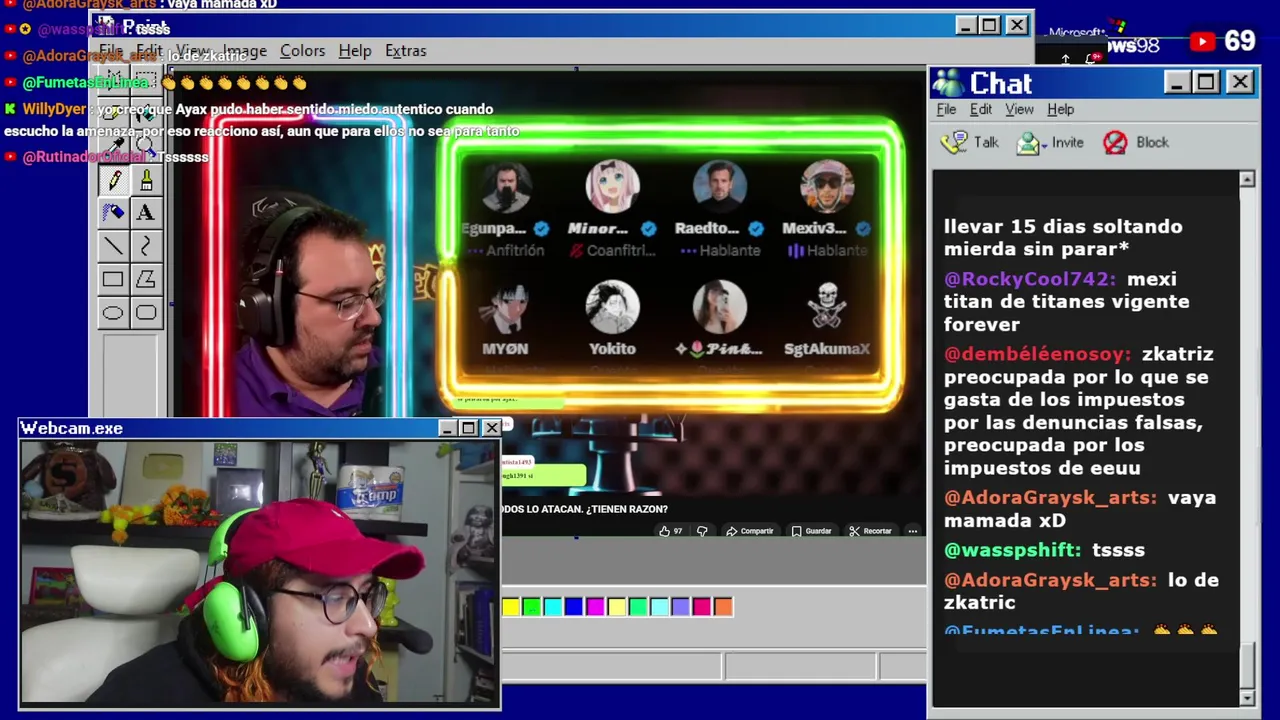Screen dimensions: 1280x720
Task: Click the Guardar save button
Action: point(811,531)
